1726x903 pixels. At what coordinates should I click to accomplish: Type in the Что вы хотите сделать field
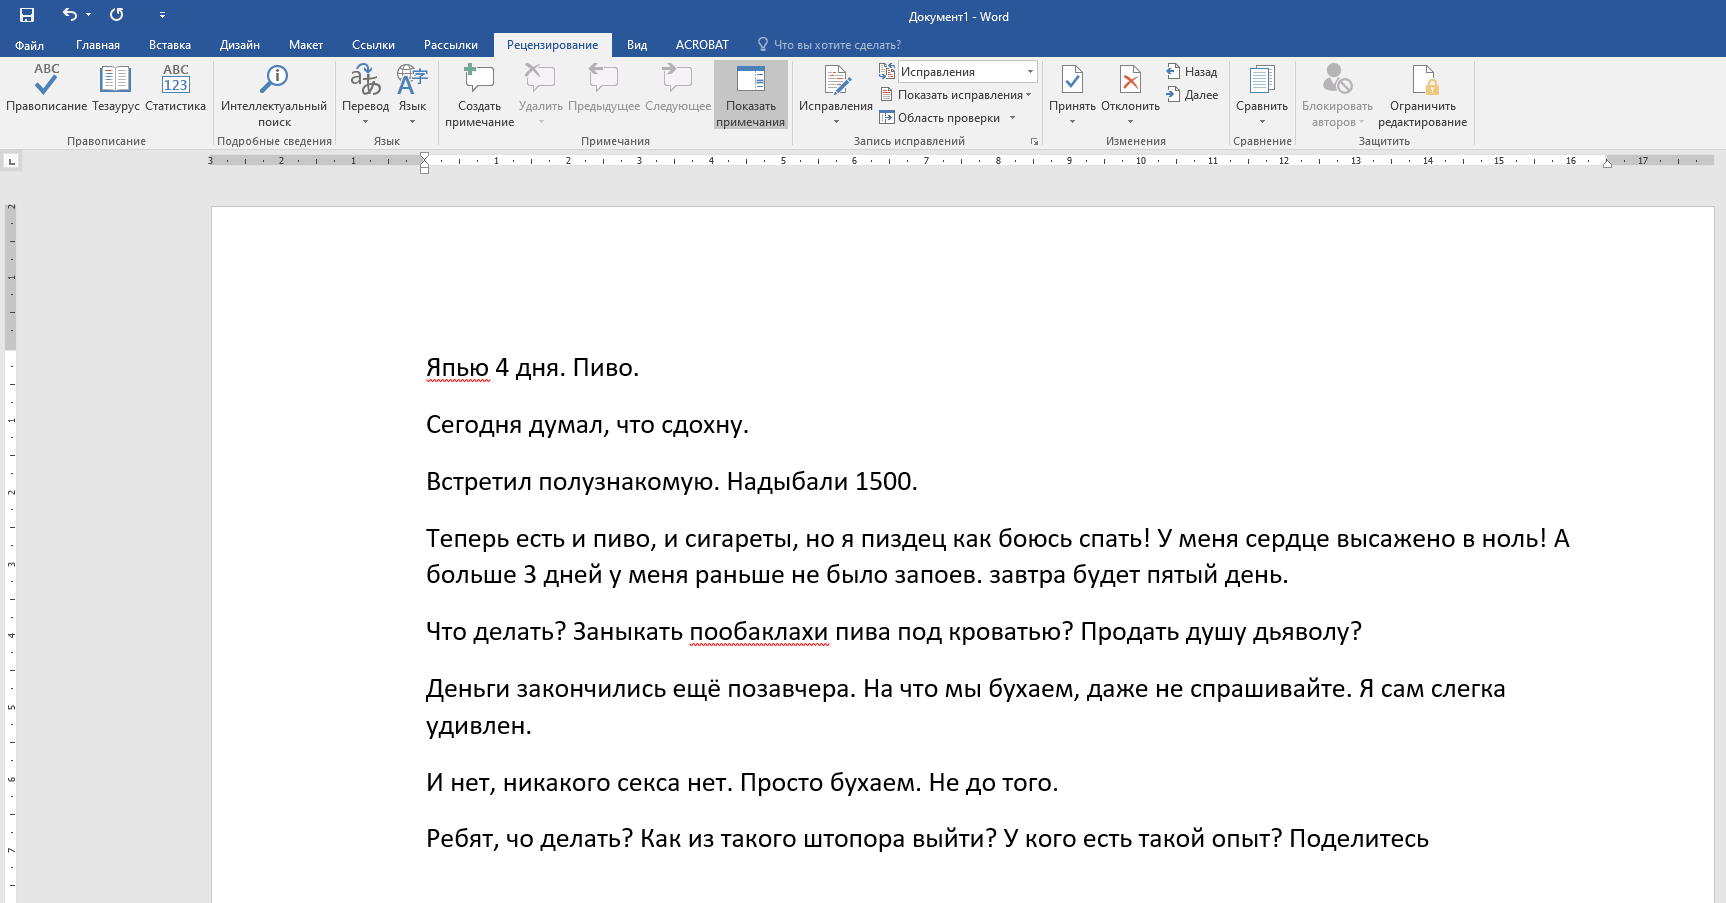point(836,45)
